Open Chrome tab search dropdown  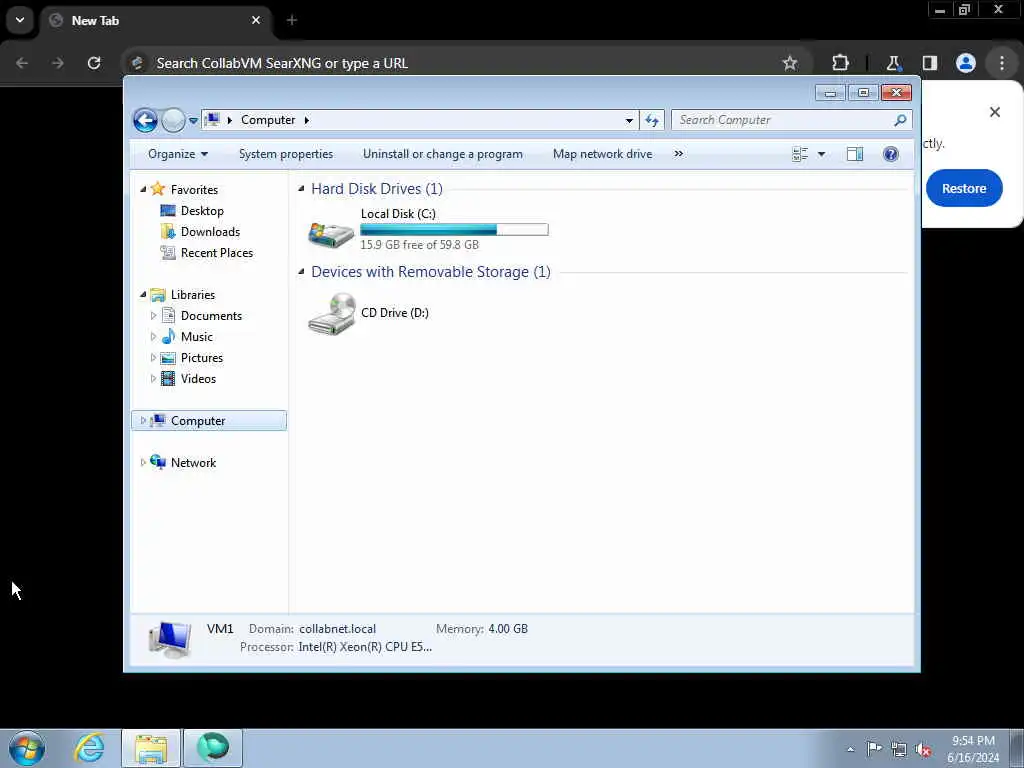point(20,20)
